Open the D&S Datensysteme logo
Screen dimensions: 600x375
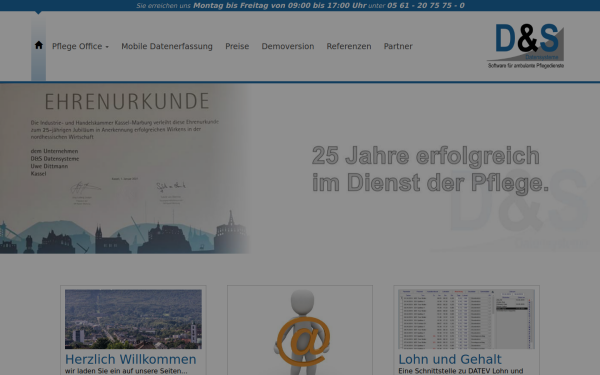coord(525,46)
